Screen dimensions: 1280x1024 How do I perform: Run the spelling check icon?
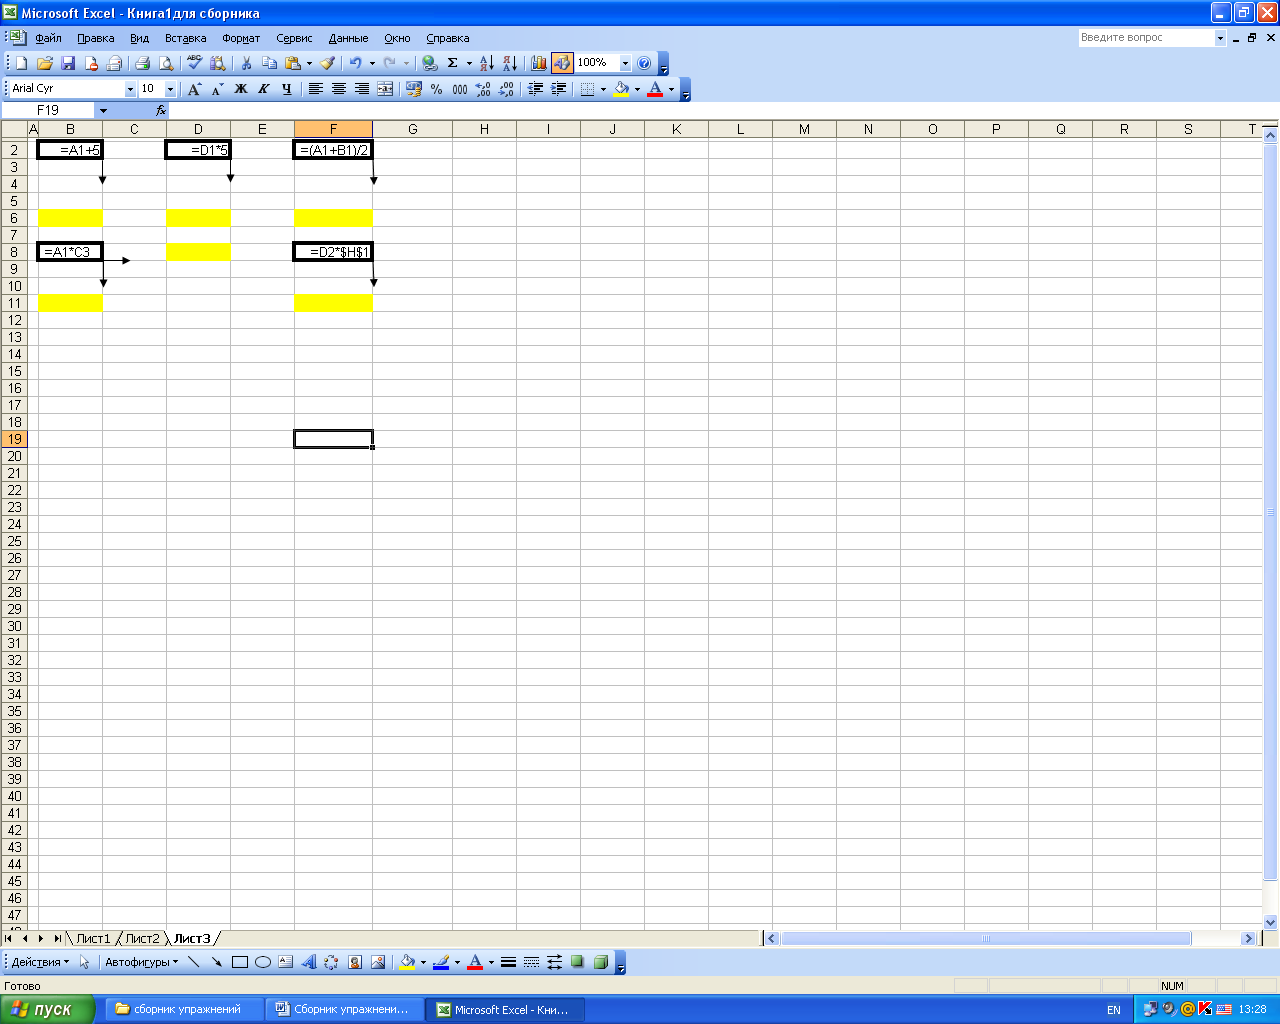tap(194, 63)
